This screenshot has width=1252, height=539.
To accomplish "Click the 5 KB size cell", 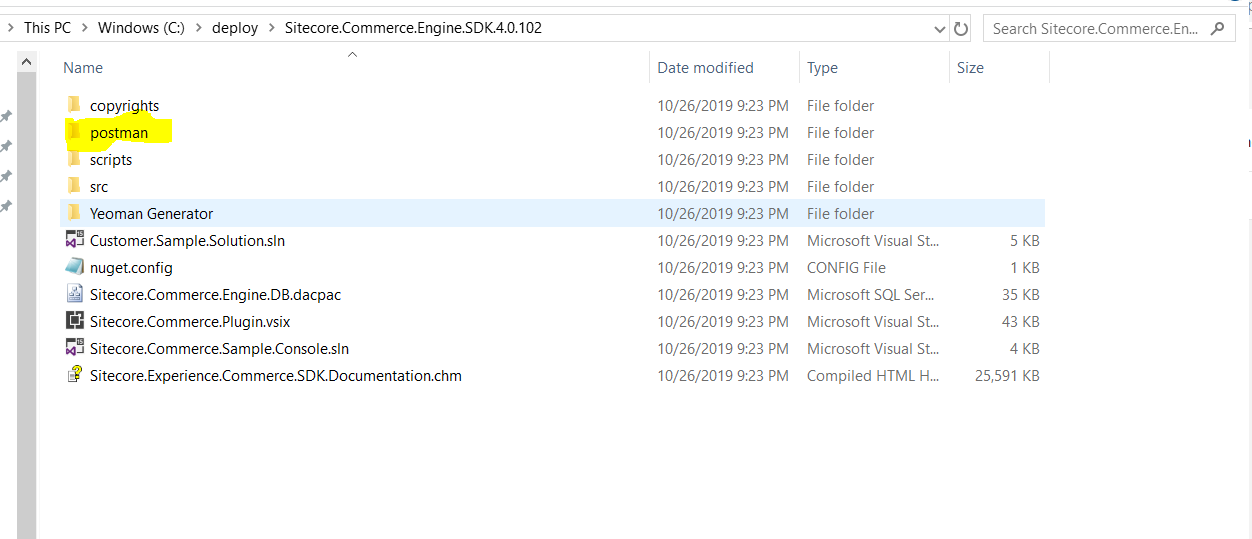I will 1025,240.
